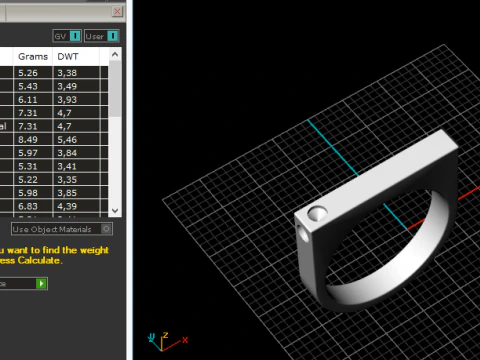The width and height of the screenshot is (480, 360).
Task: Select the 3,38 DWT cell
Action: (76, 73)
